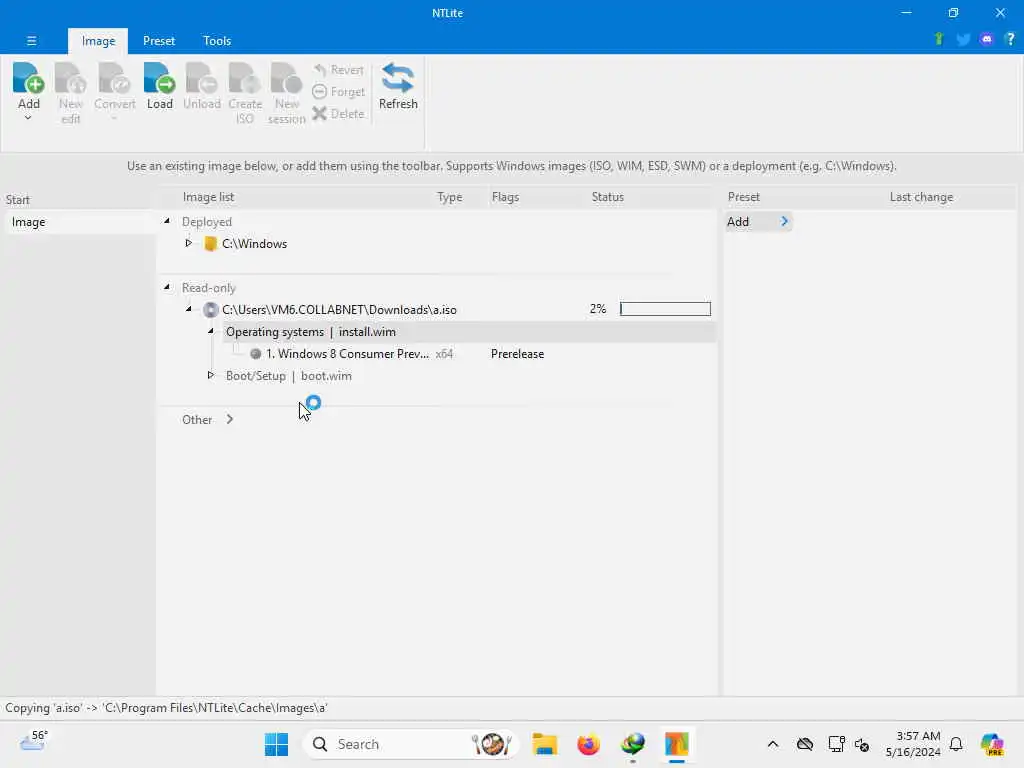Load the selected image
The width and height of the screenshot is (1024, 768).
159,86
